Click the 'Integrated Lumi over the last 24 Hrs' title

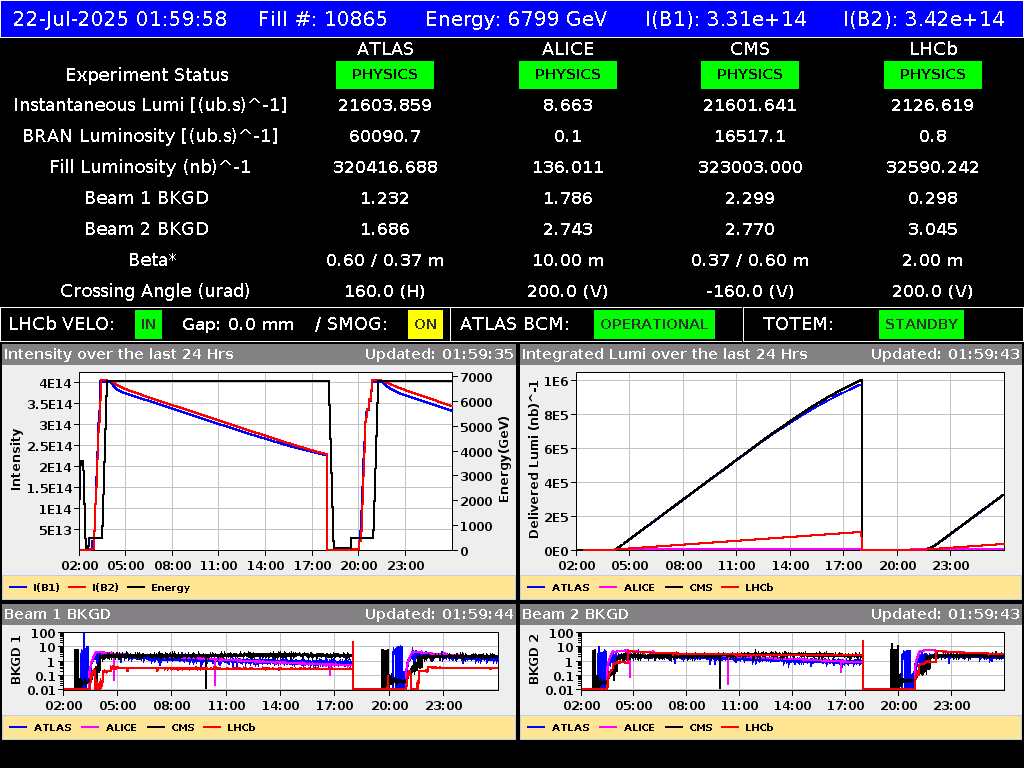(665, 355)
